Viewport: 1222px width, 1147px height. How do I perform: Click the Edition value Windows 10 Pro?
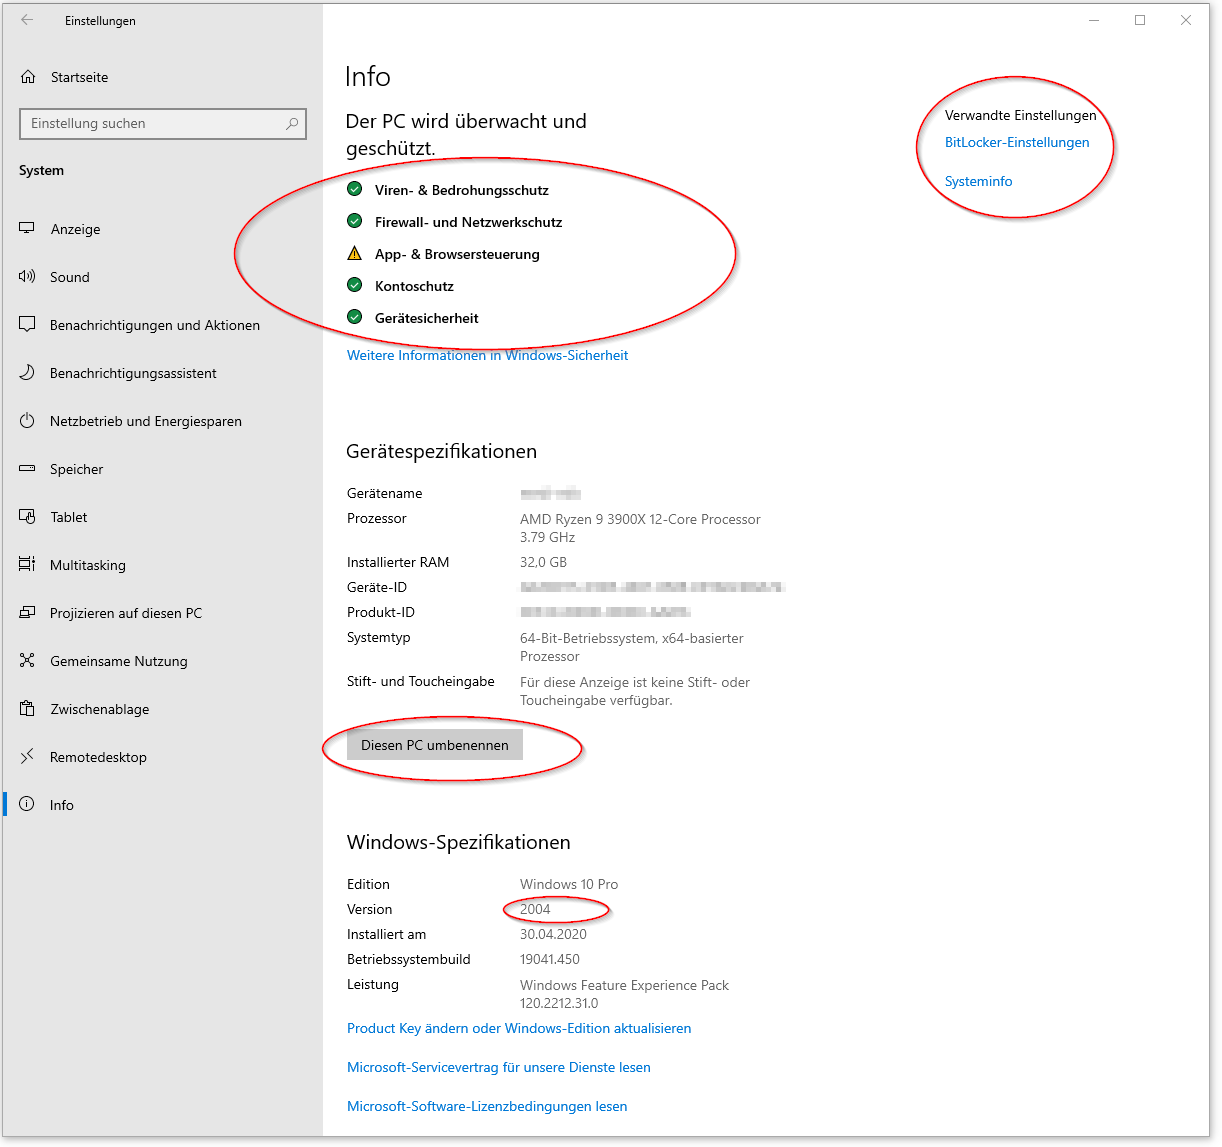pyautogui.click(x=569, y=884)
